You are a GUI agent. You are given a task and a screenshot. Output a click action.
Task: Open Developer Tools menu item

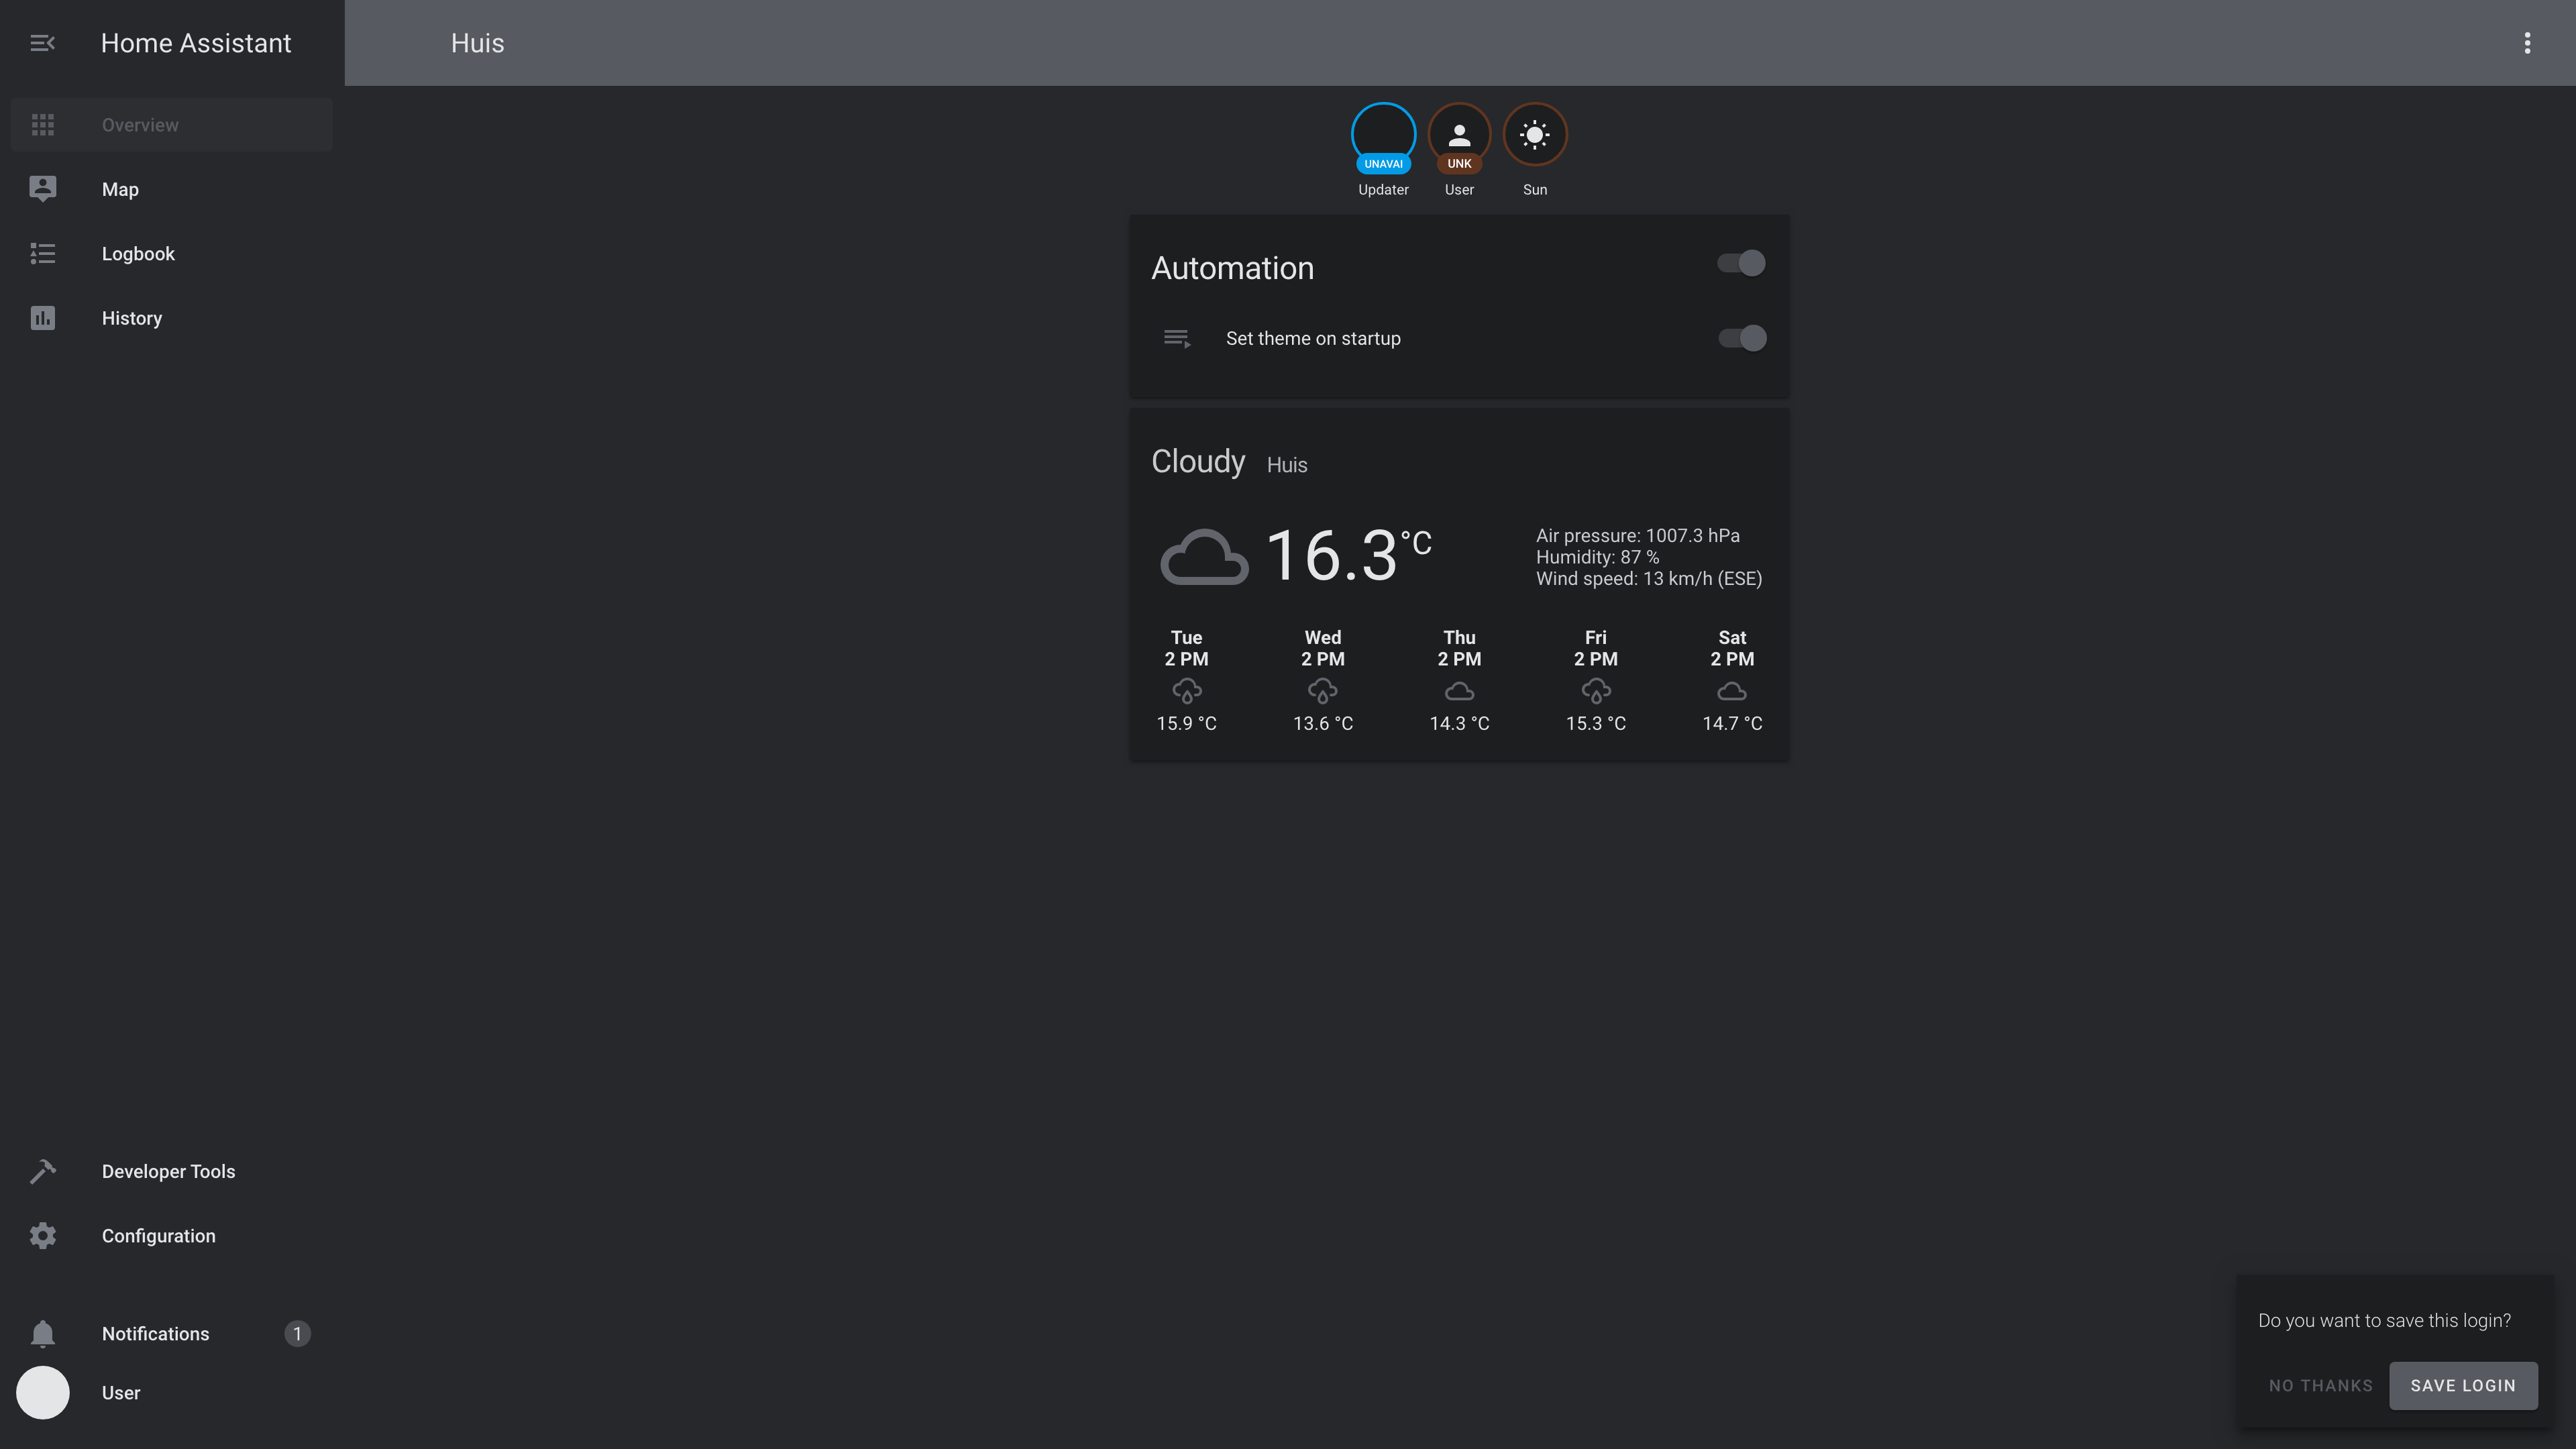171,1171
